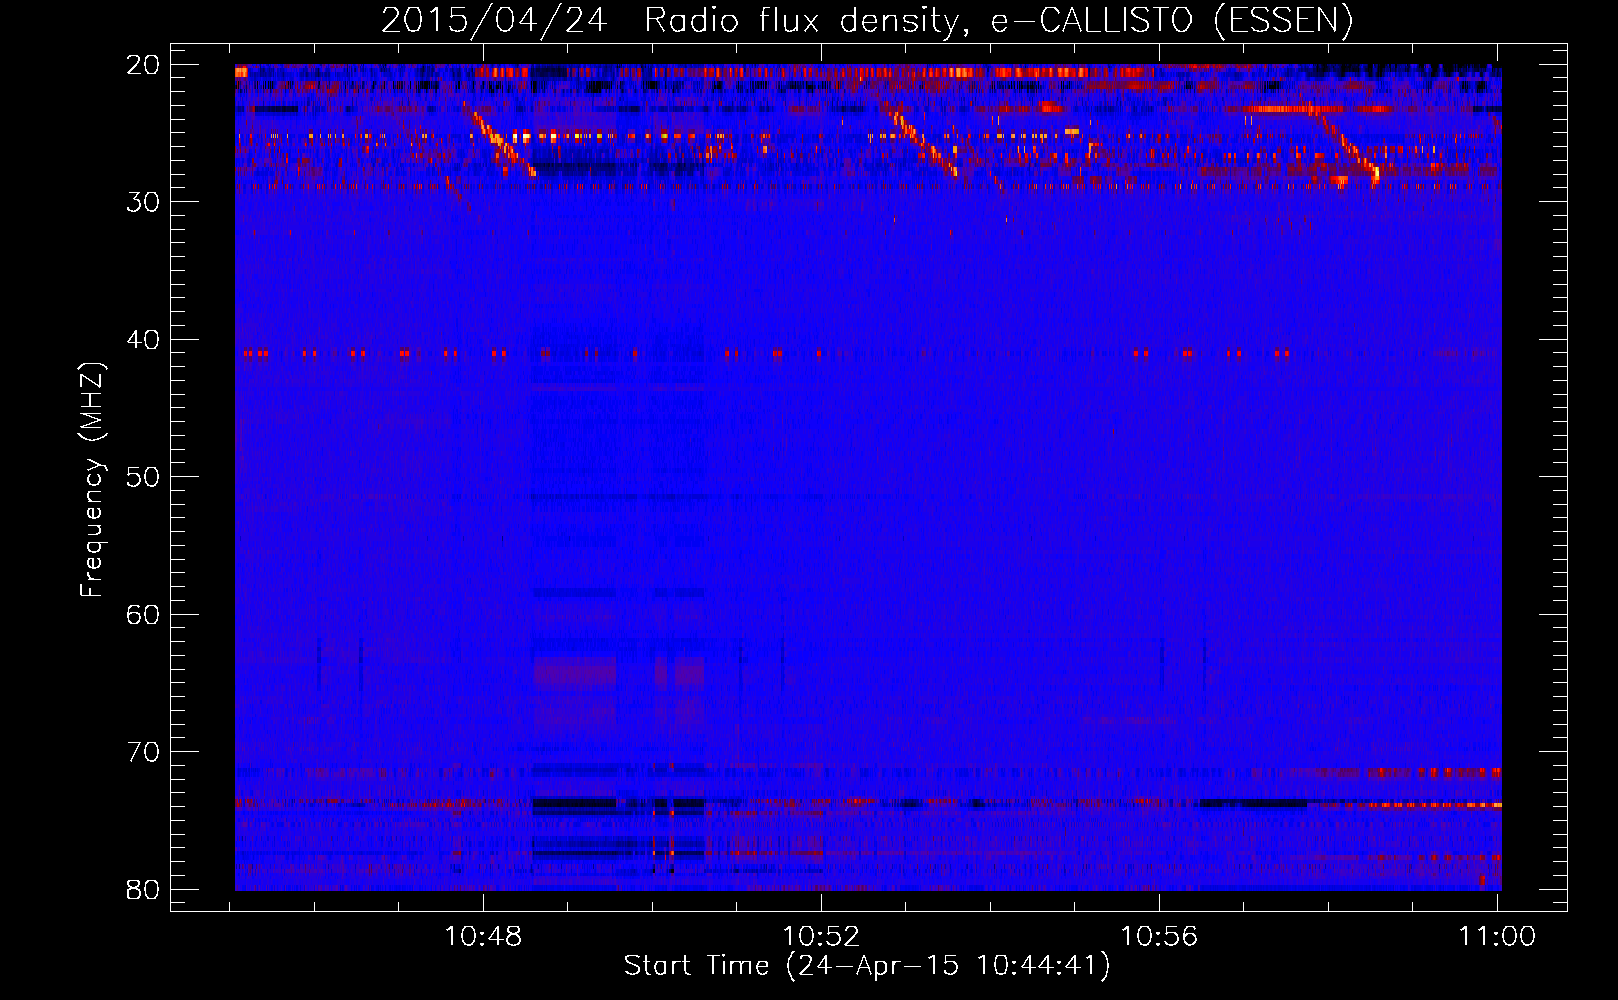Click the 40 MHz frequency tick label
Viewport: 1618px width, 1000px height.
143,340
